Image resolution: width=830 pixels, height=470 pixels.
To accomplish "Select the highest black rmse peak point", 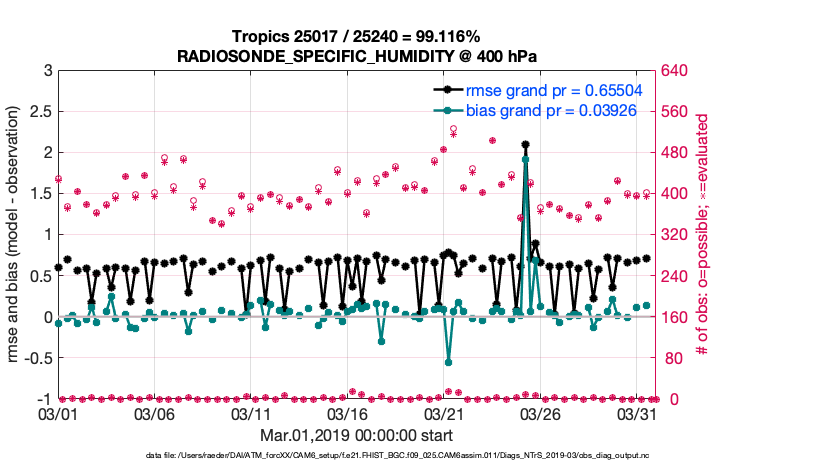I will (x=525, y=145).
